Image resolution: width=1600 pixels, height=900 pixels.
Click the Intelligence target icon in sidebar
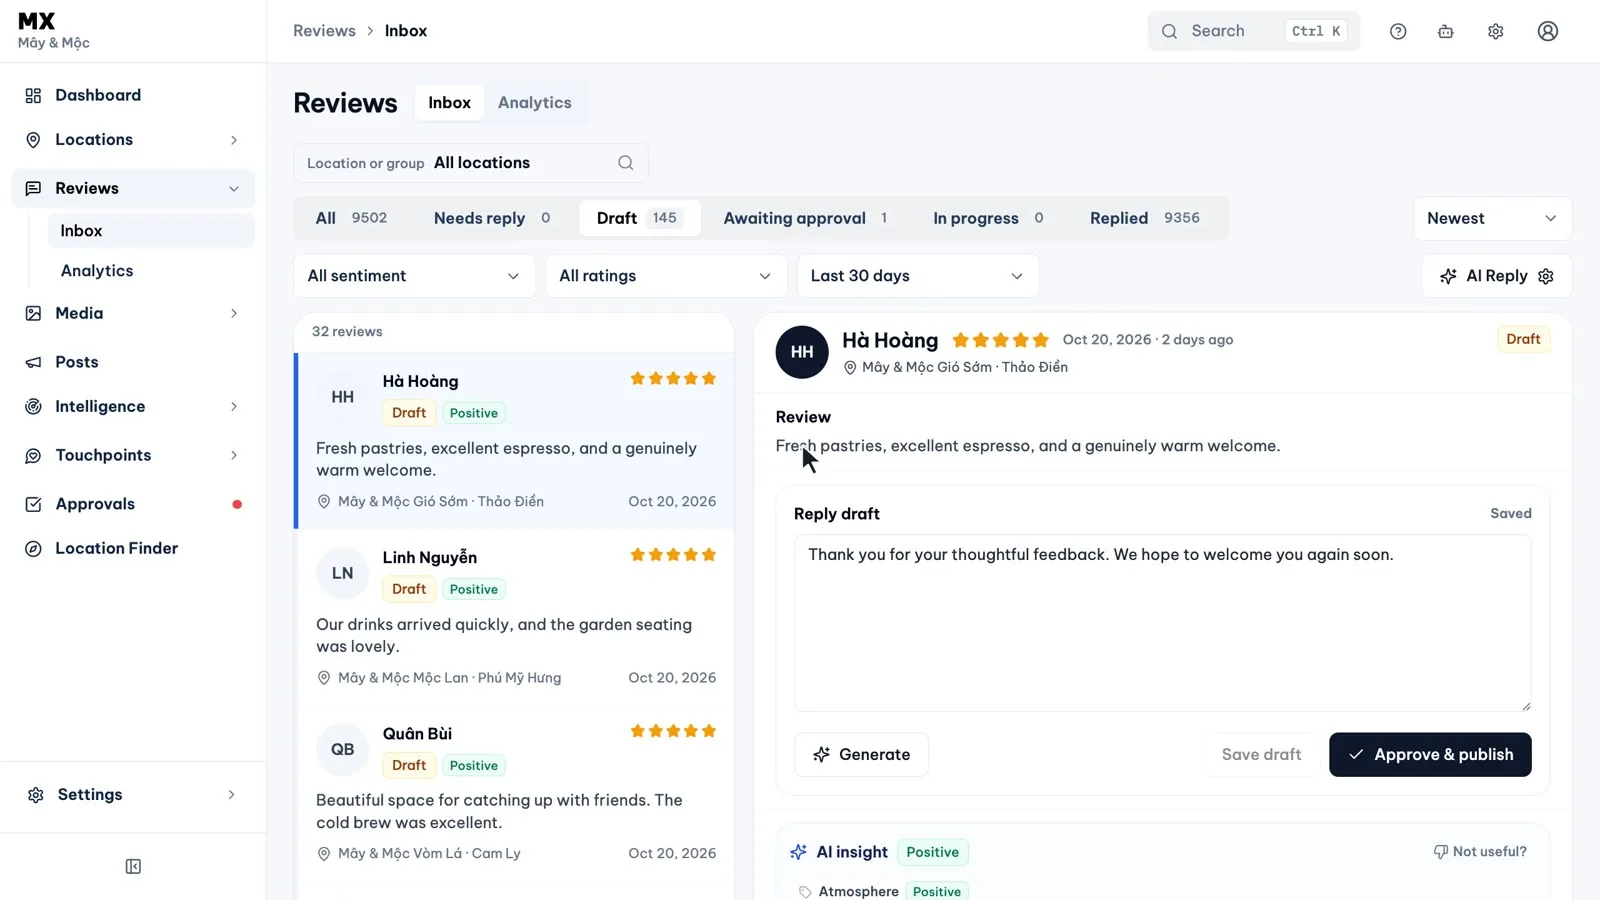(x=33, y=406)
